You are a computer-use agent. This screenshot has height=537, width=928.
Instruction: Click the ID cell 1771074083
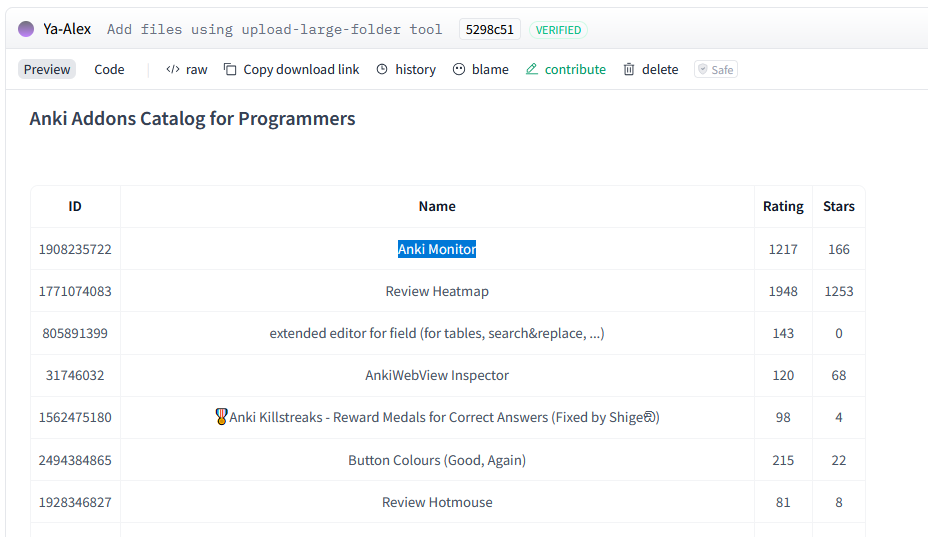click(x=75, y=291)
